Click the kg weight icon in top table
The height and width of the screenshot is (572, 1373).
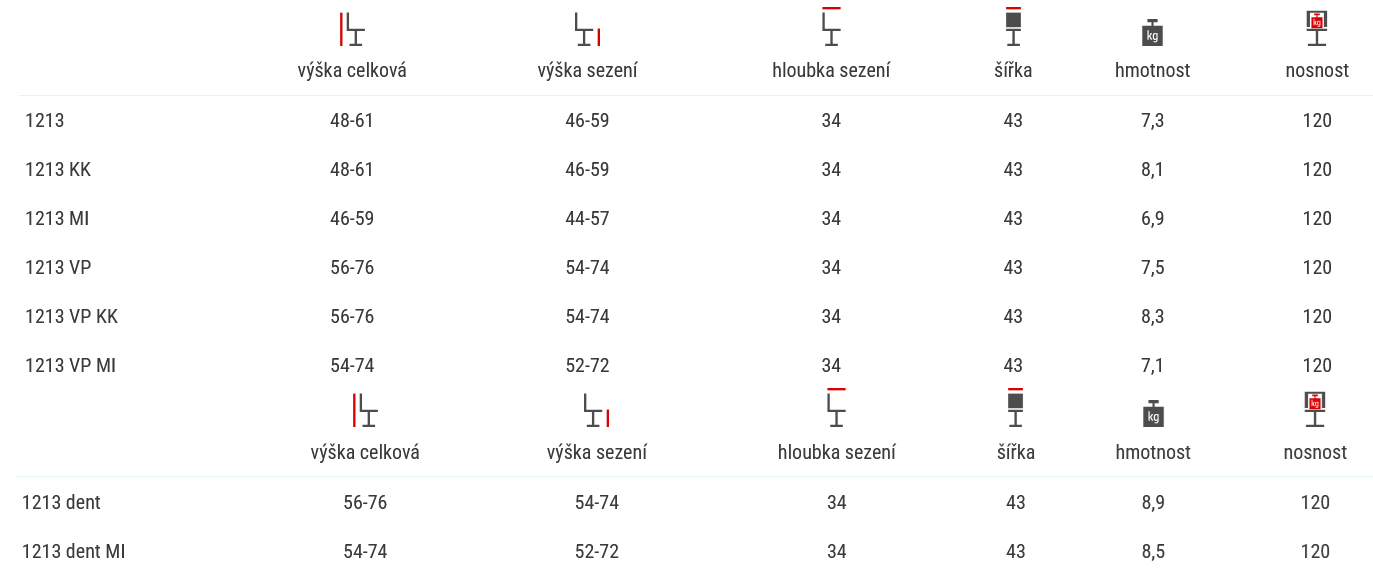(1152, 33)
